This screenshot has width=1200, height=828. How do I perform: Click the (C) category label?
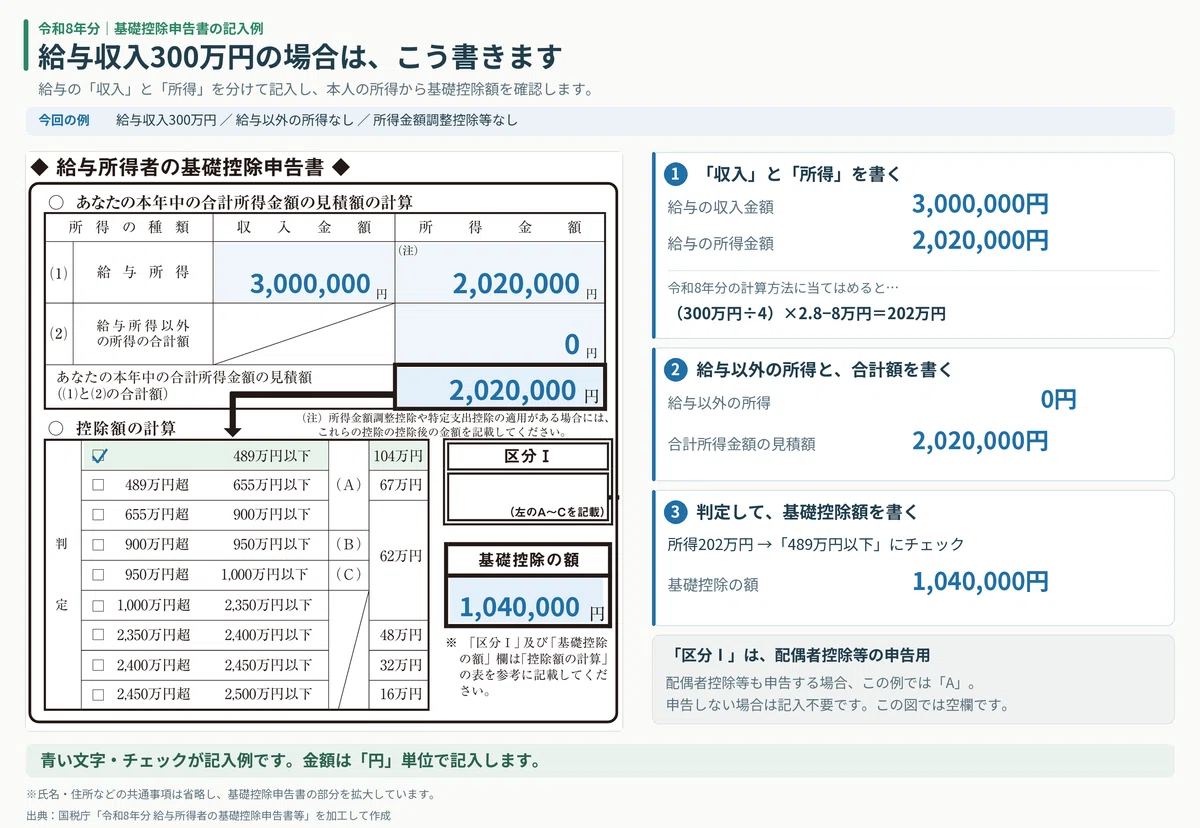pos(349,575)
